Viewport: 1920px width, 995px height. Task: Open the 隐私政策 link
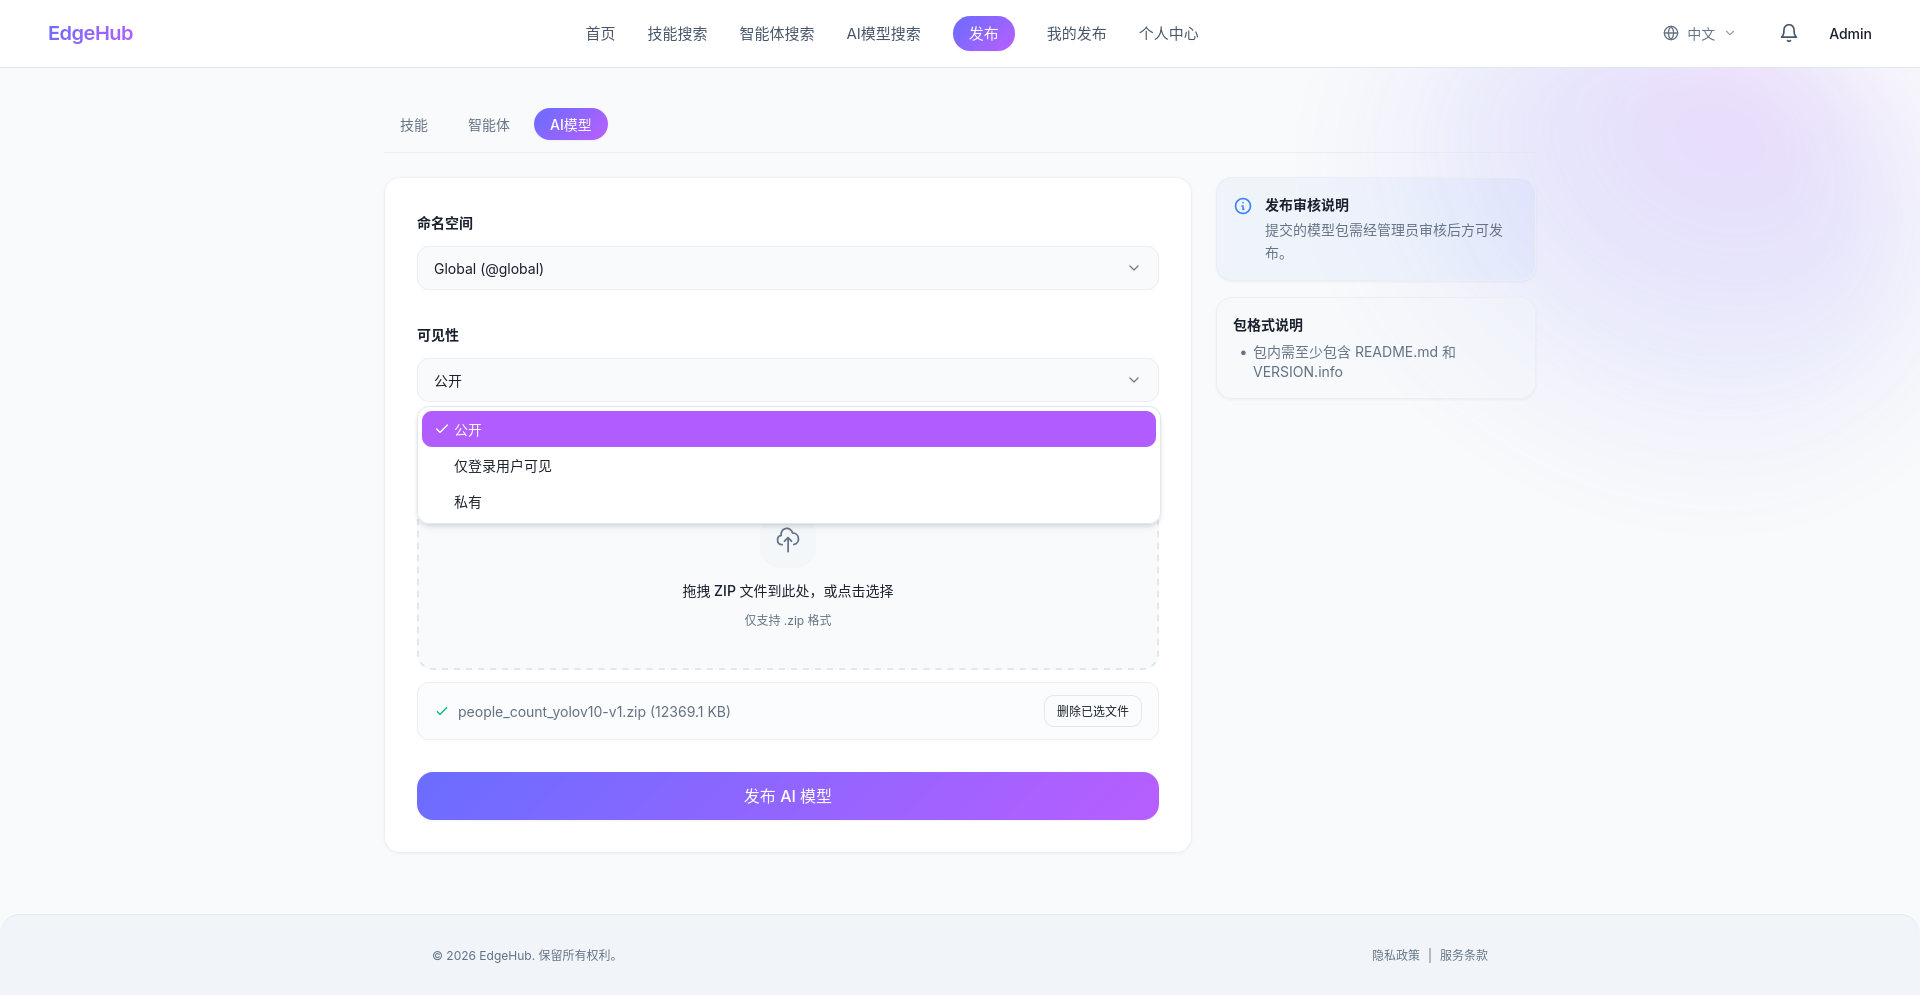pyautogui.click(x=1396, y=955)
